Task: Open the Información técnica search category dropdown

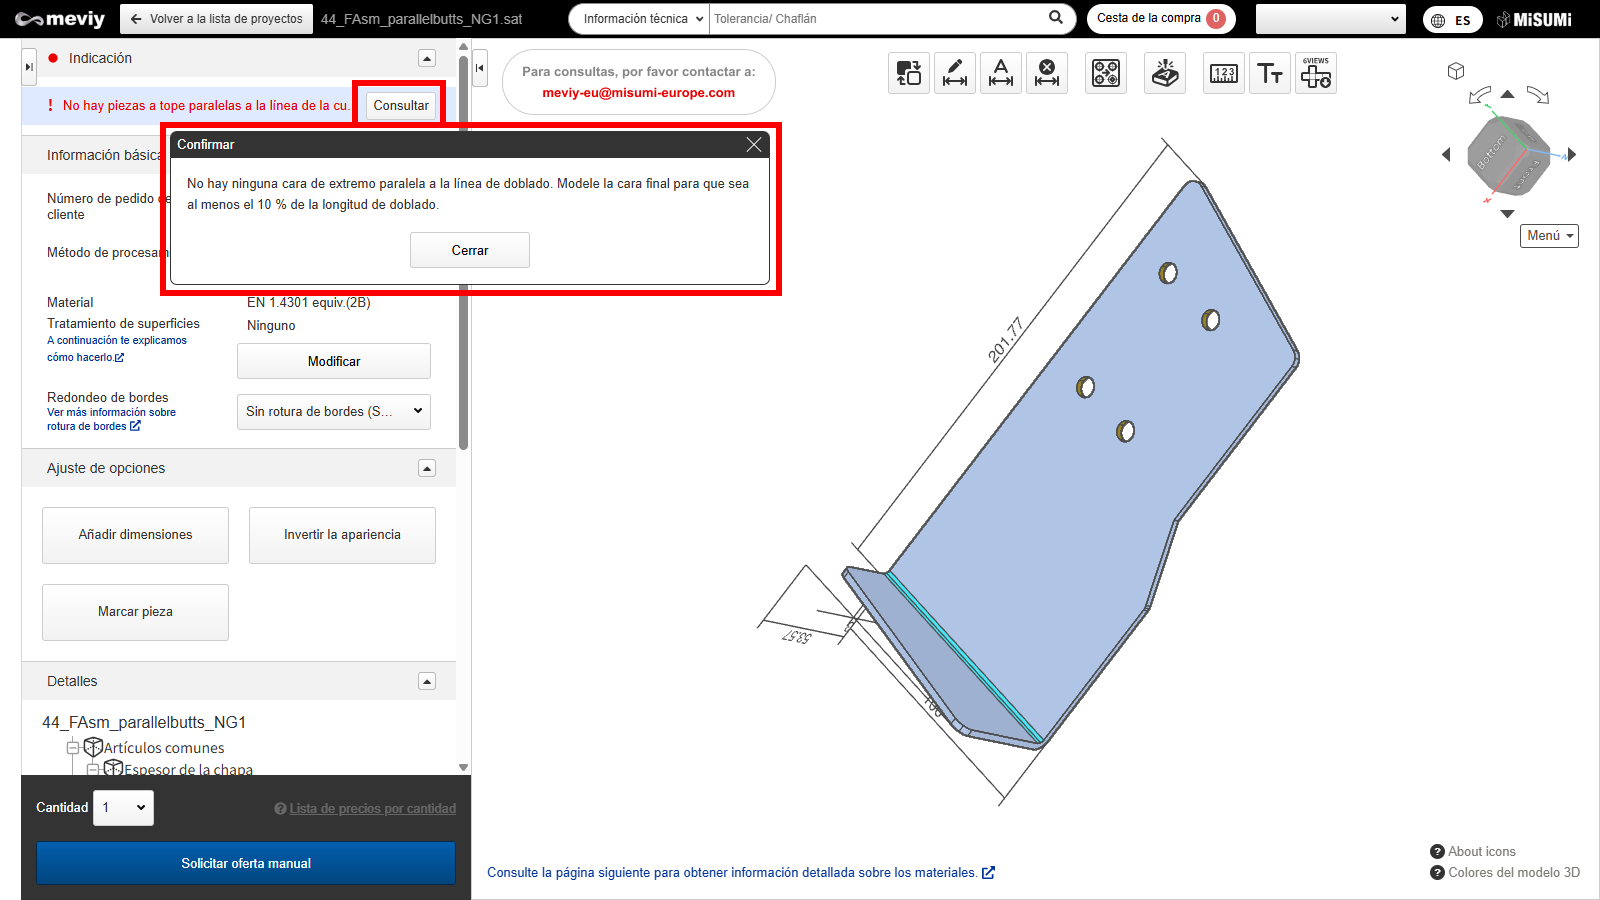Action: (x=640, y=19)
